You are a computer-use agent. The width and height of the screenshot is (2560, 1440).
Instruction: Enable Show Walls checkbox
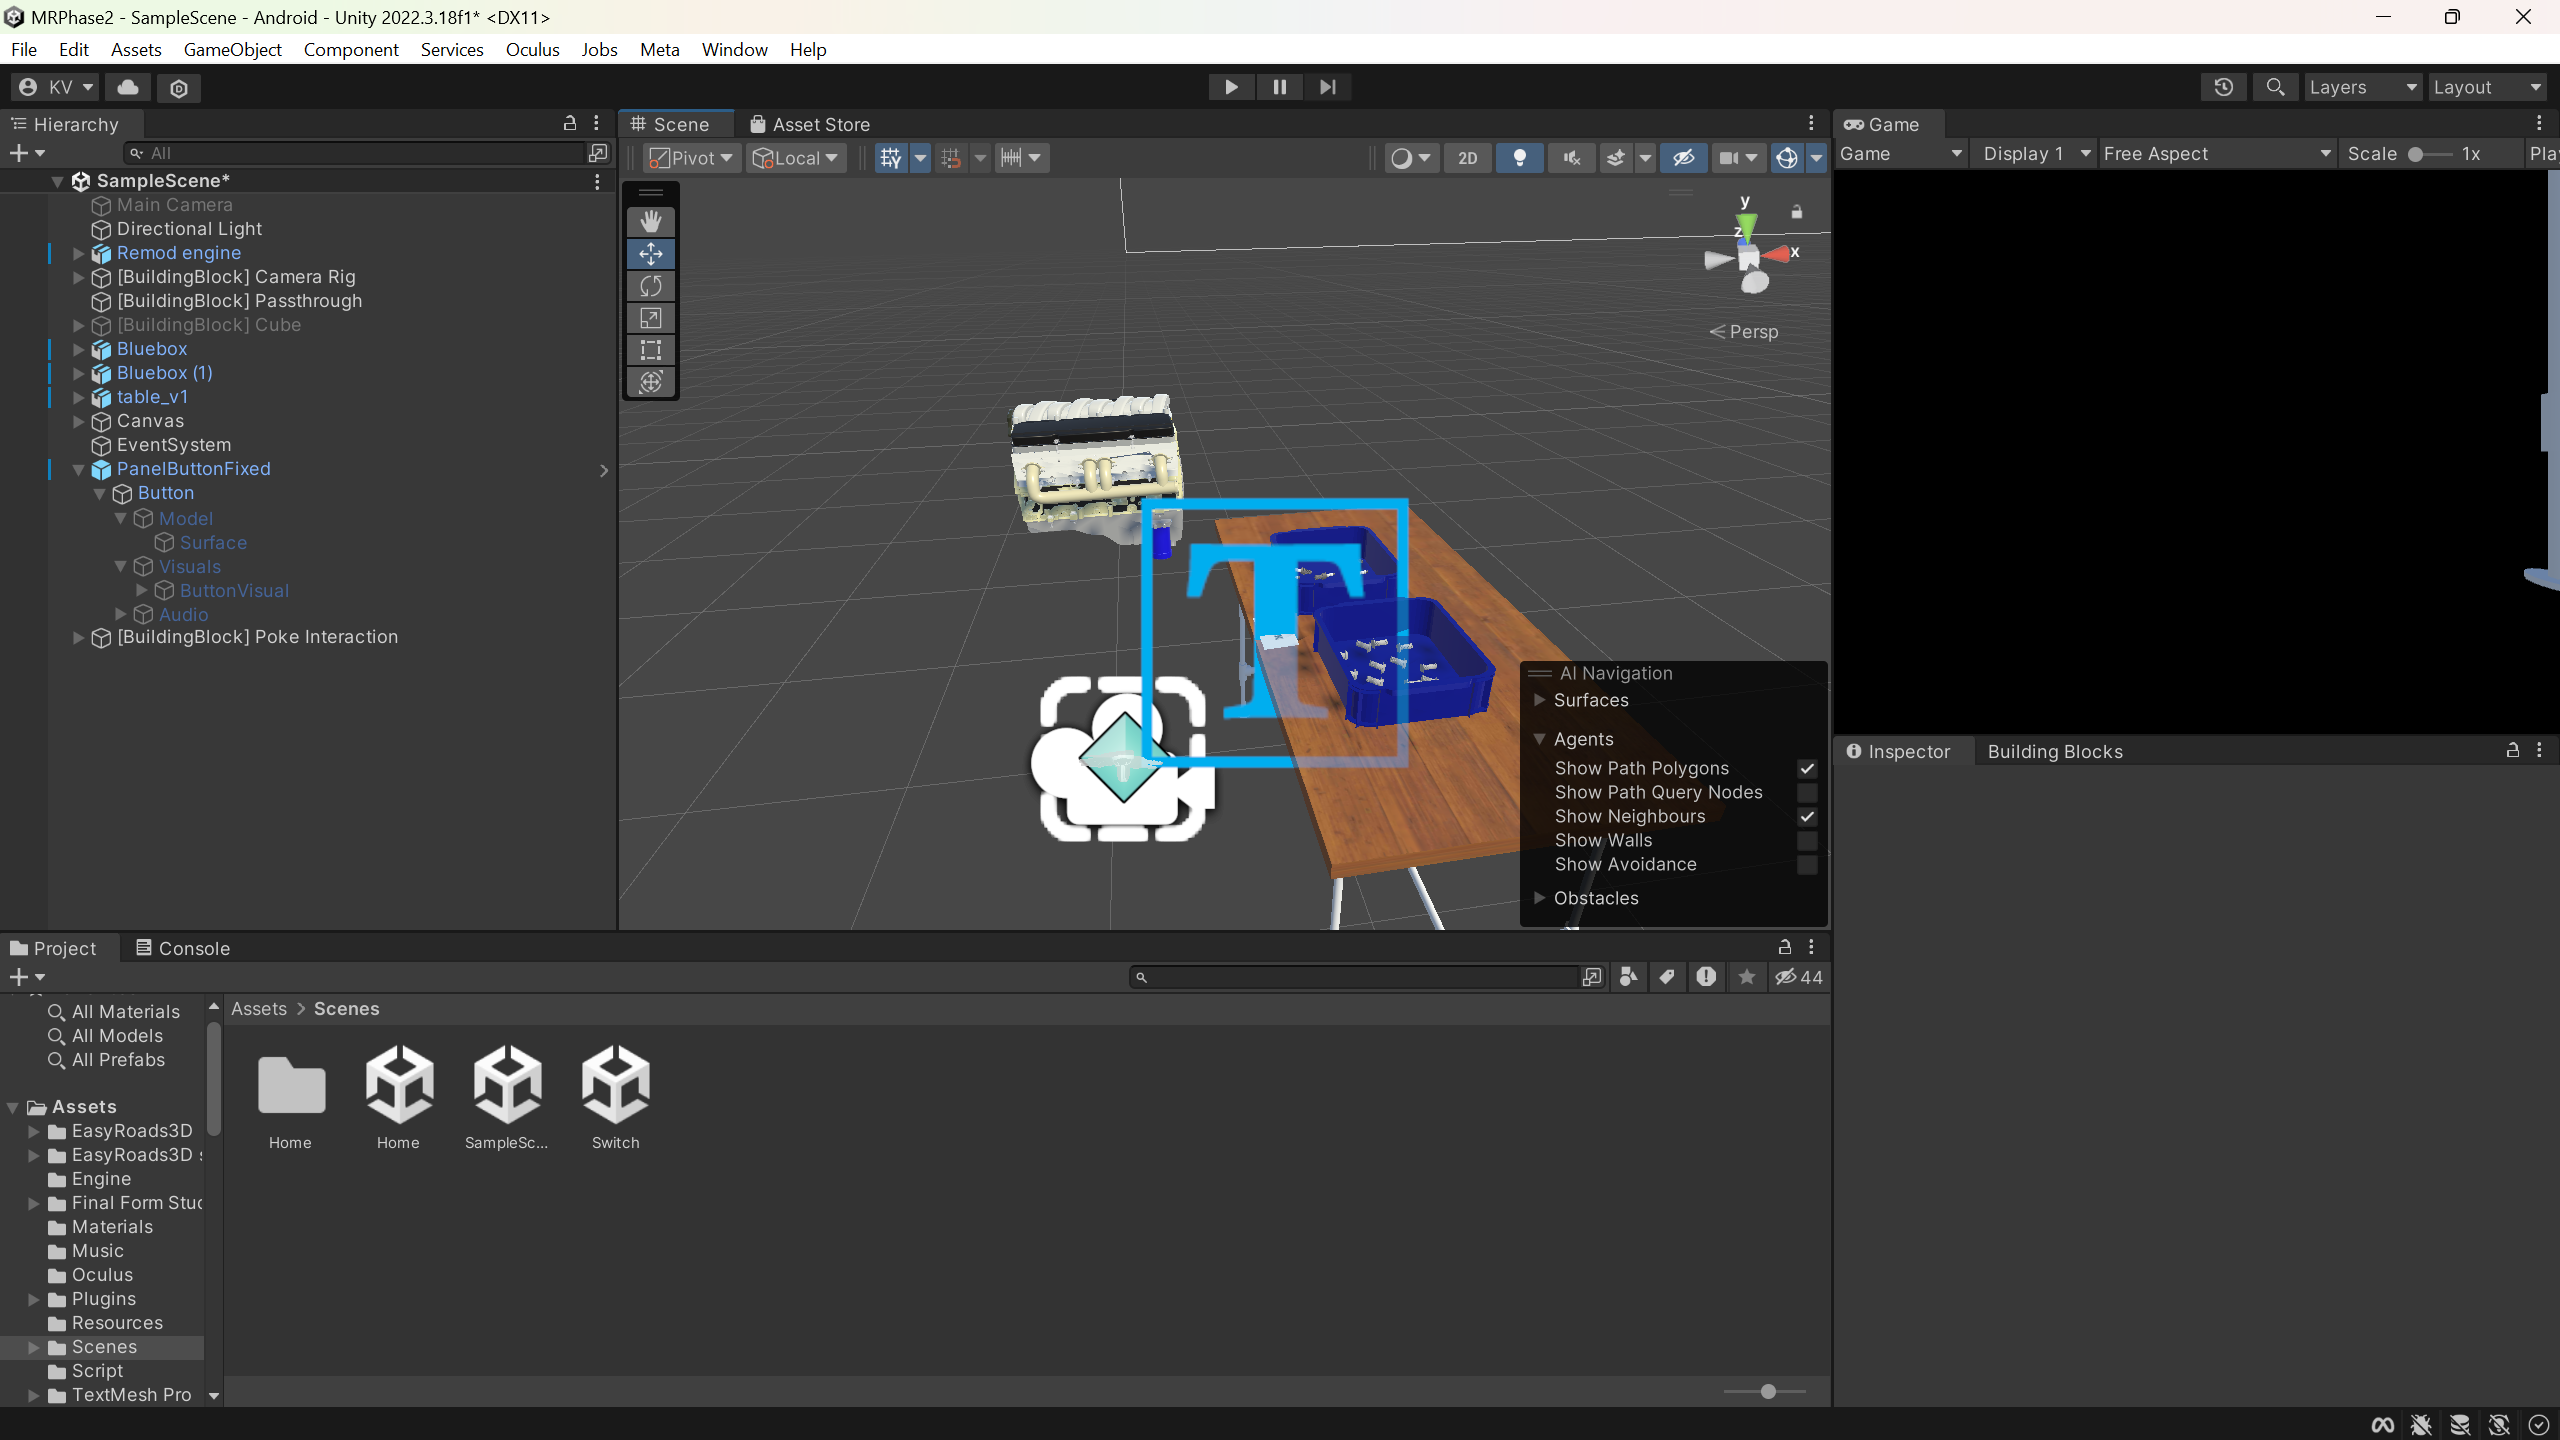(x=1807, y=841)
